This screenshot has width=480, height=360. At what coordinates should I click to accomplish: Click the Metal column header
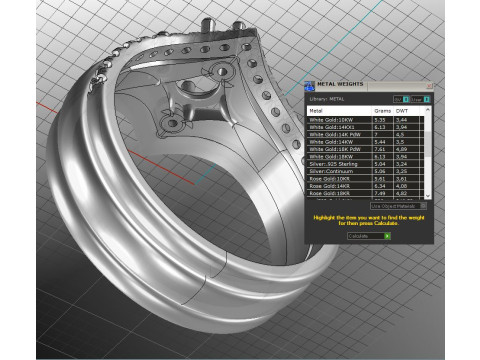[339, 111]
